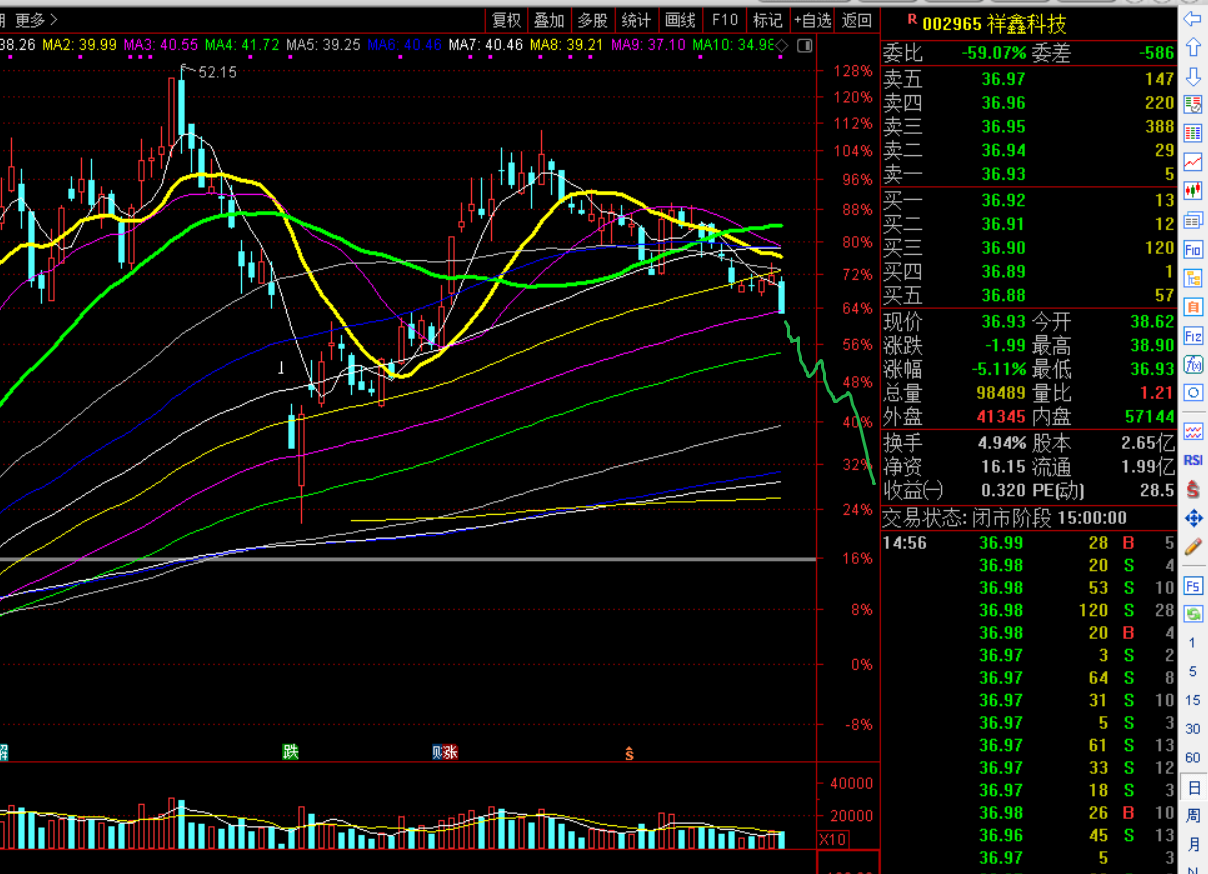Click the 换手 turnover value 4.94%
This screenshot has width=1208, height=874.
(1002, 443)
